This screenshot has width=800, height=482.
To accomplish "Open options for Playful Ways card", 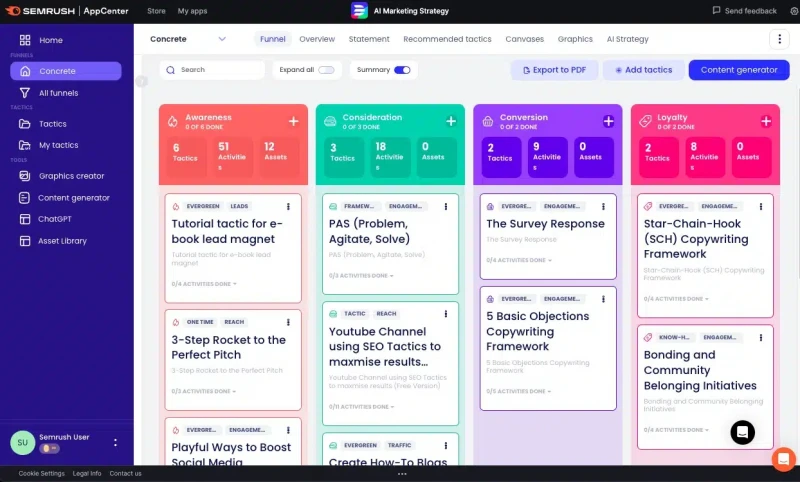I will 288,430.
